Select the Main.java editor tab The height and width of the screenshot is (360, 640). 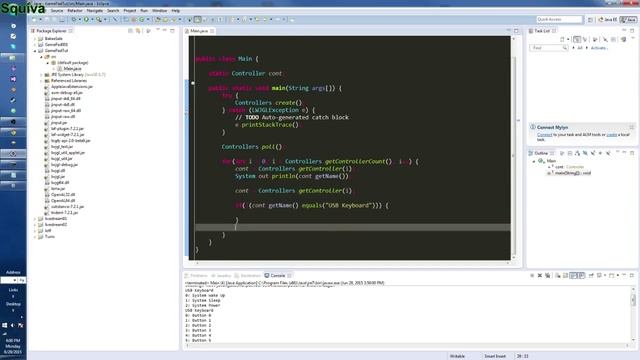coord(199,31)
